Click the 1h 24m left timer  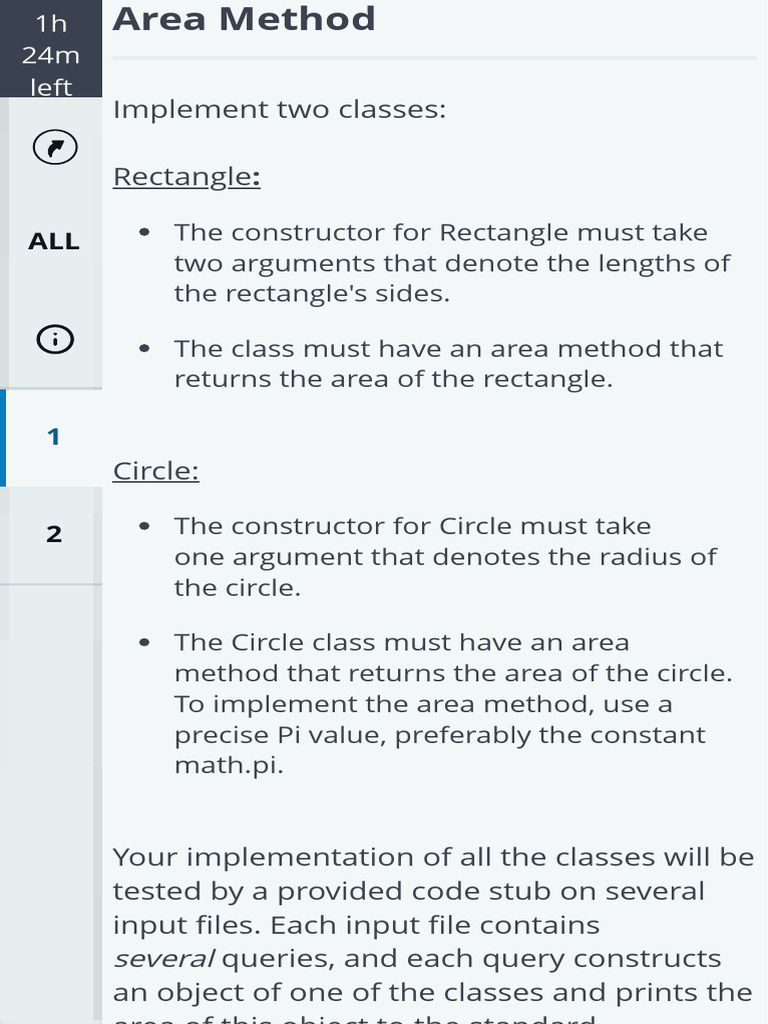tap(51, 54)
